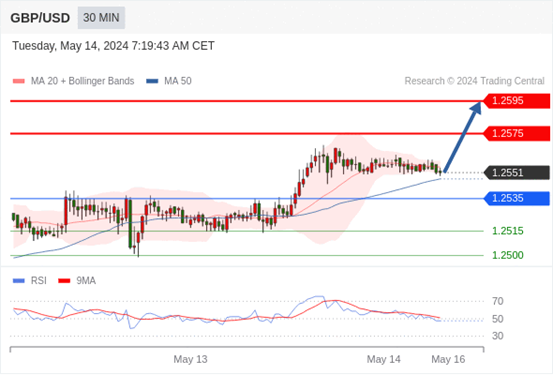
Task: Click the 9MA red legend swatch
Action: point(64,281)
